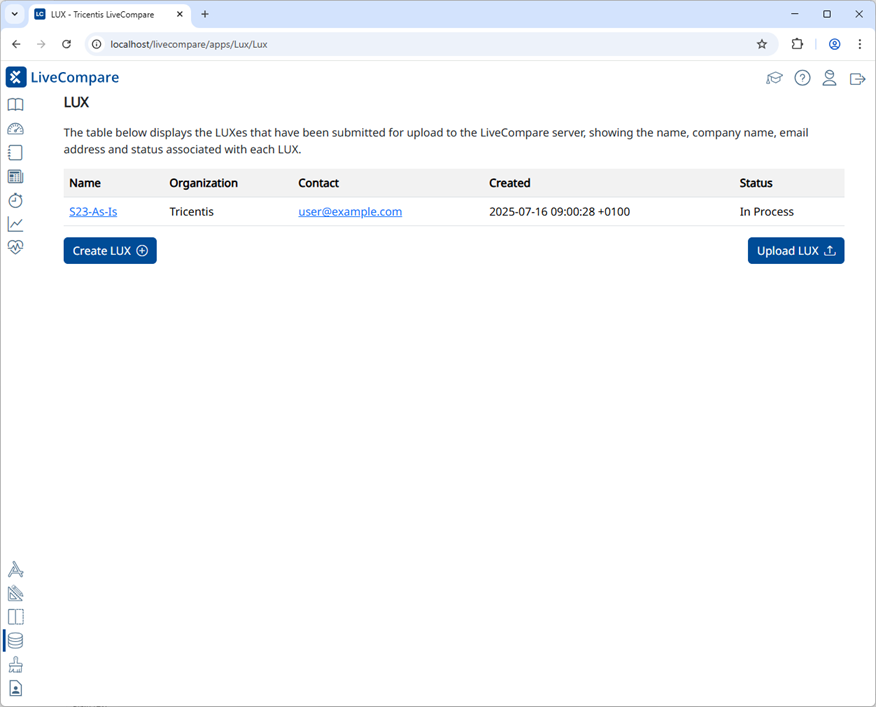876x707 pixels.
Task: Open the S23-As-Is LUX link
Action: pyautogui.click(x=93, y=212)
